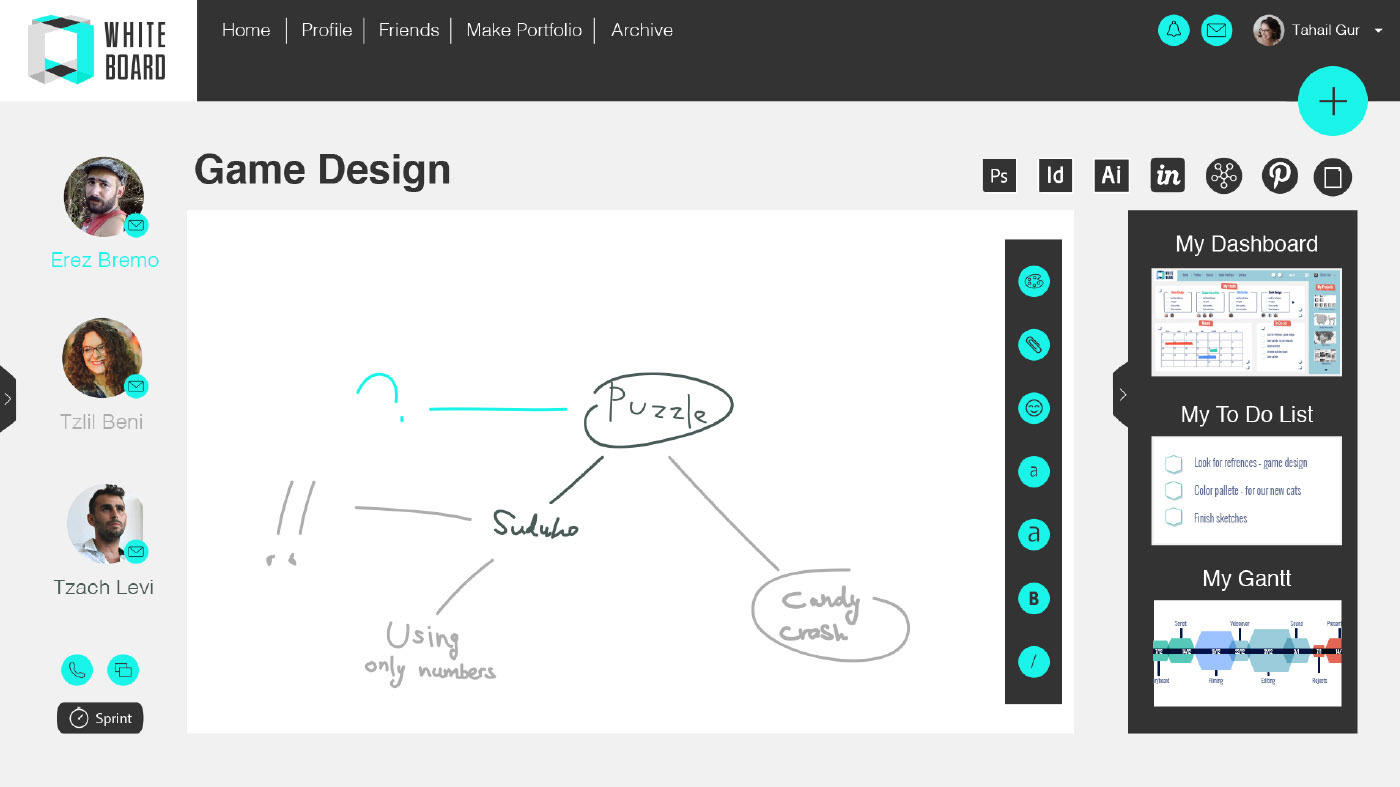The image size is (1400, 787).
Task: Tick the 'Color pallete' to-do checkbox
Action: (x=1174, y=491)
